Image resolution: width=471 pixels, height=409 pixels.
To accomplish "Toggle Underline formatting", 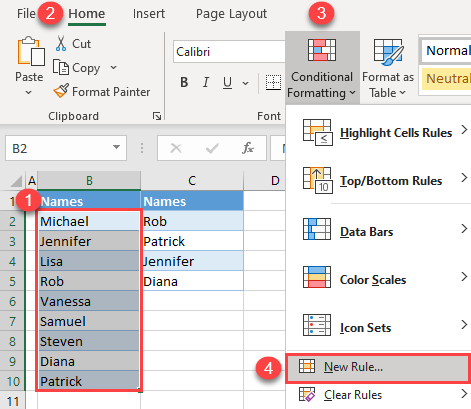I will [227, 82].
